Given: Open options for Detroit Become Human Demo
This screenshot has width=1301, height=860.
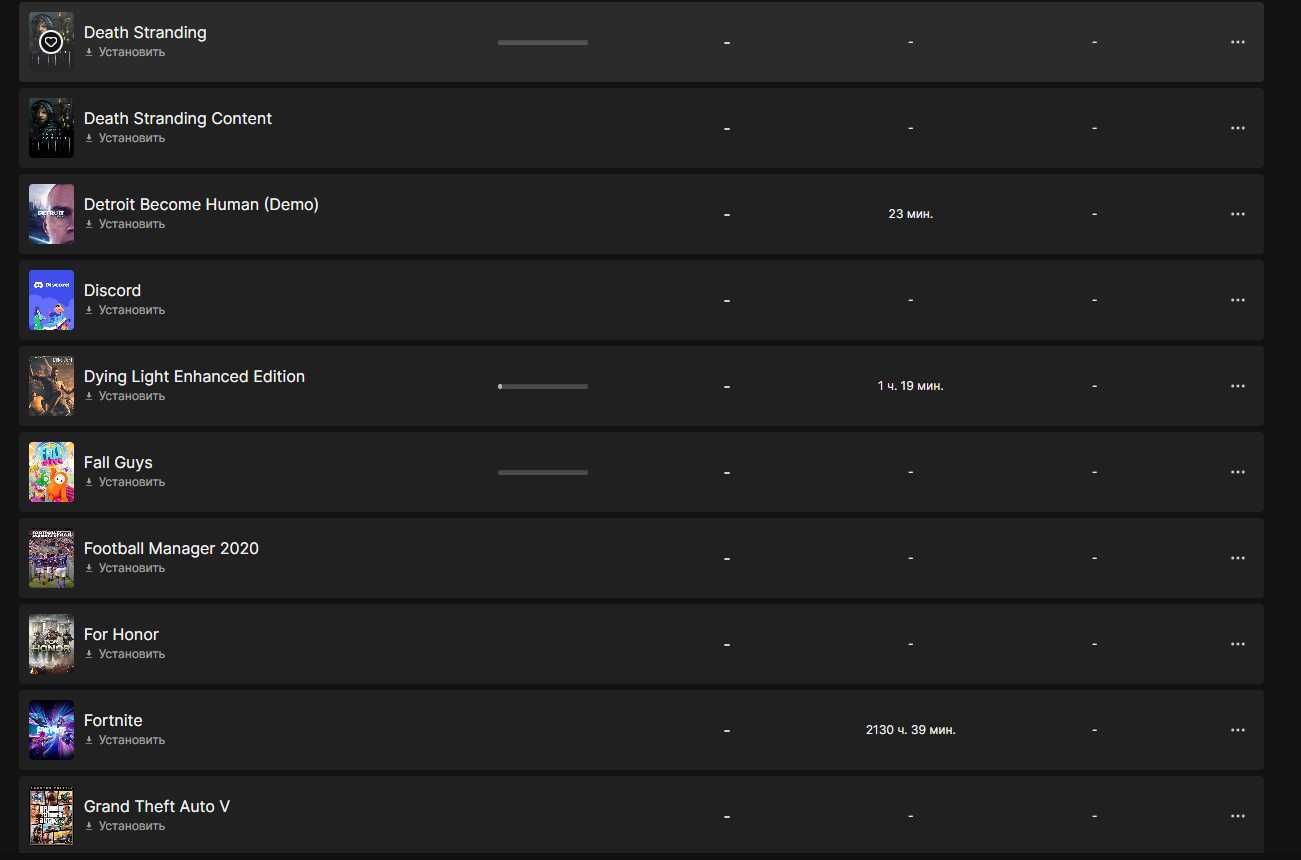Looking at the screenshot, I should click(x=1237, y=214).
